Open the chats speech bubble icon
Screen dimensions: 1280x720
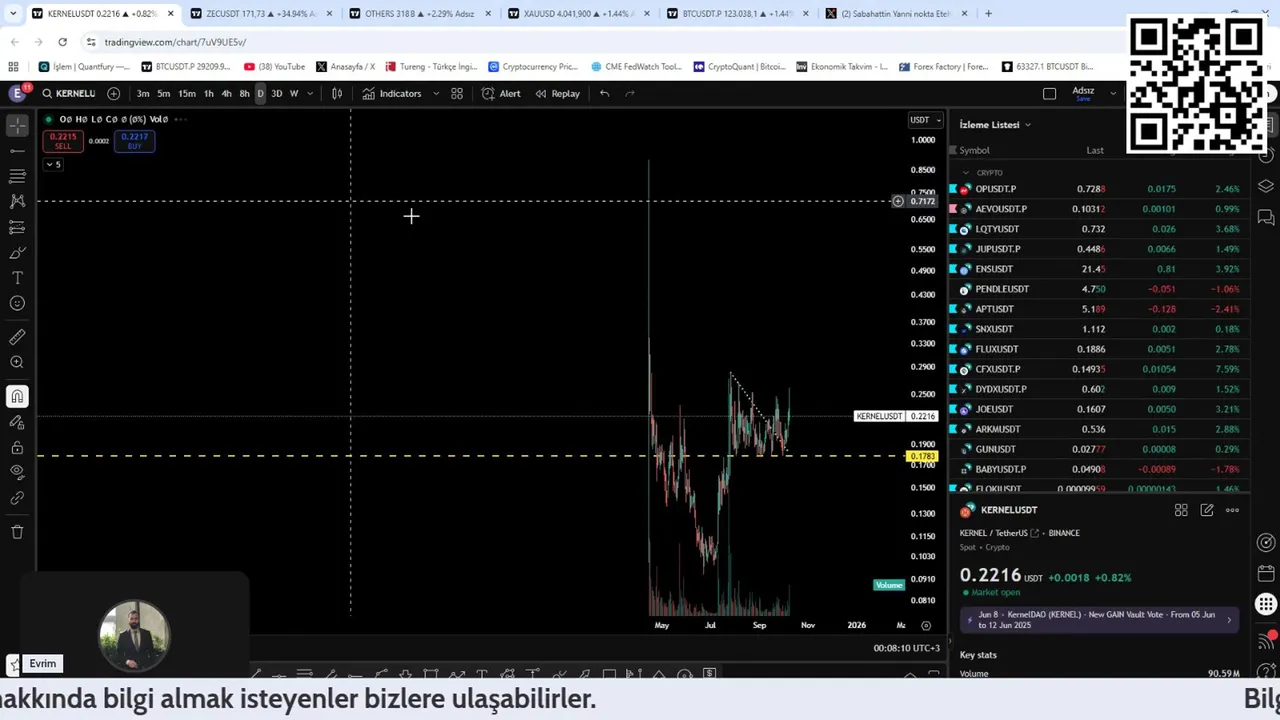pyautogui.click(x=1266, y=217)
